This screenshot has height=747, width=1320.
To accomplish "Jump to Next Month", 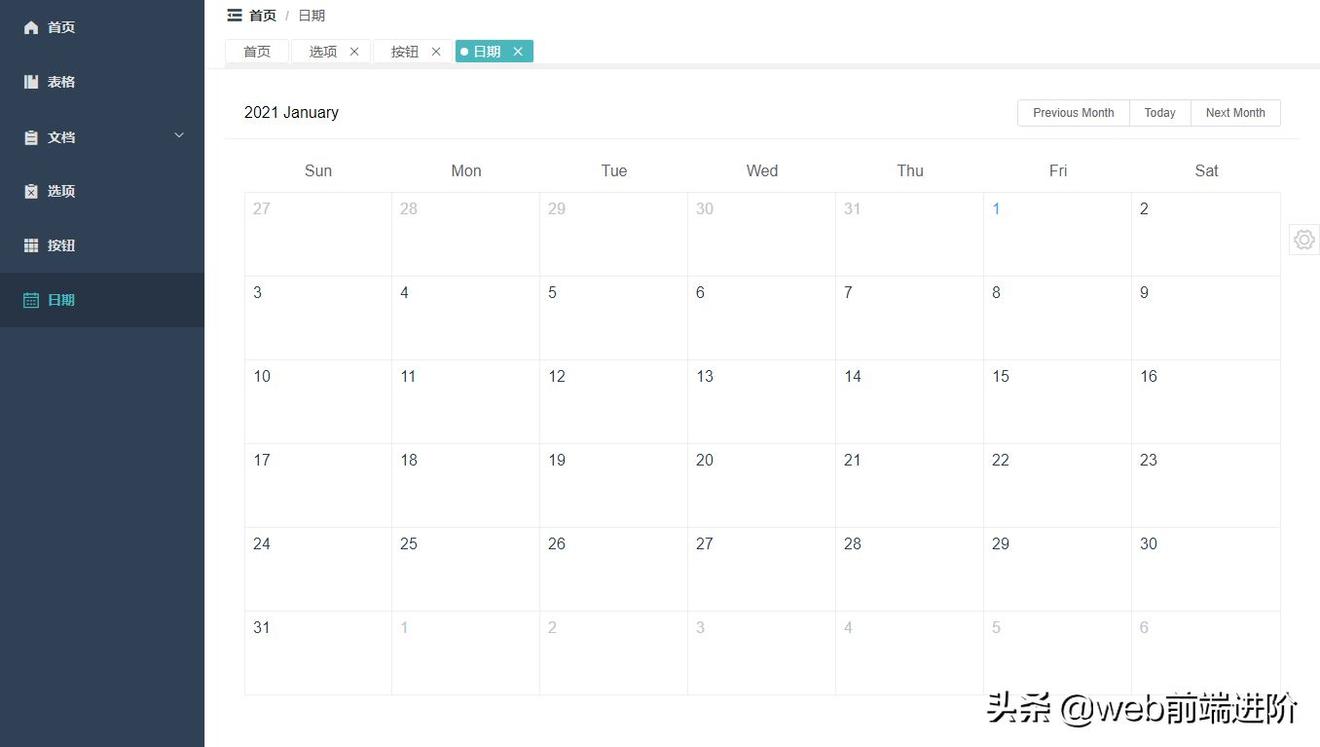I will (x=1235, y=113).
